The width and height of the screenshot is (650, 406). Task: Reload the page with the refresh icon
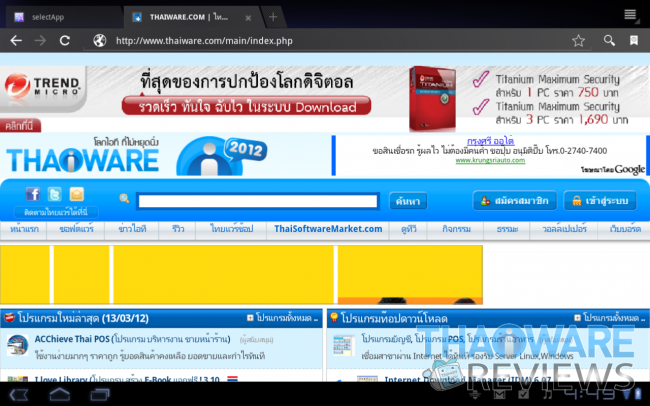pyautogui.click(x=65, y=41)
